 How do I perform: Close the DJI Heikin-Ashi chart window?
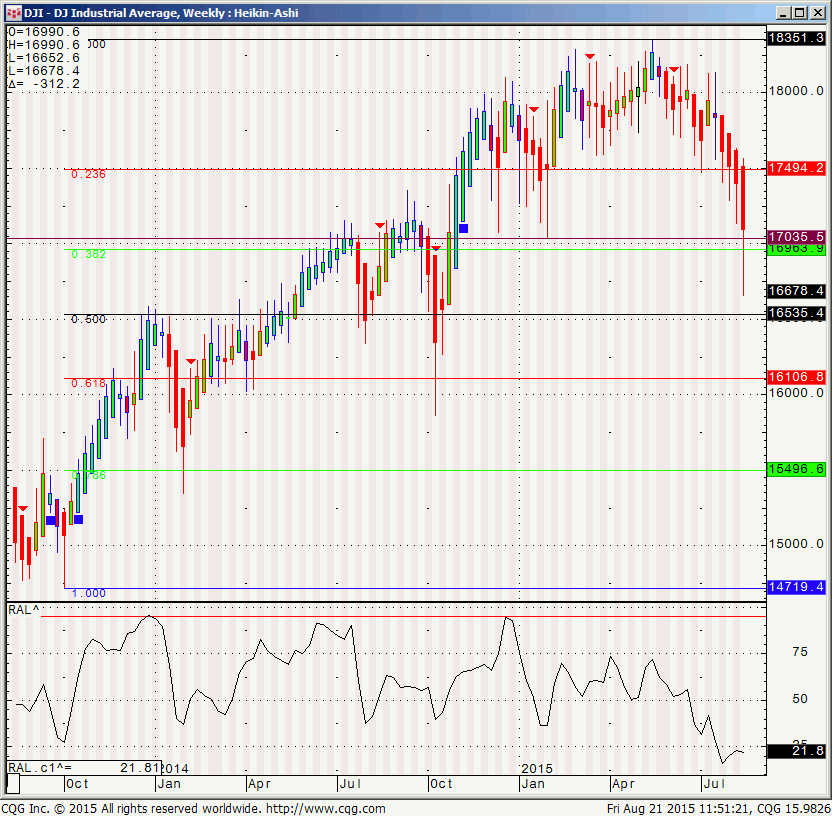tap(816, 13)
